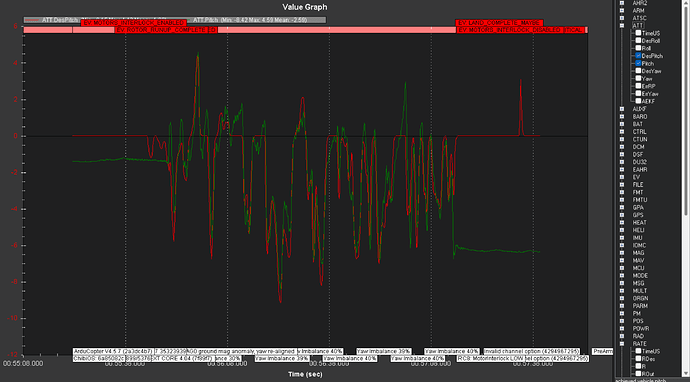Collapse the RATE tree node
690x382 pixels.
(x=622, y=343)
